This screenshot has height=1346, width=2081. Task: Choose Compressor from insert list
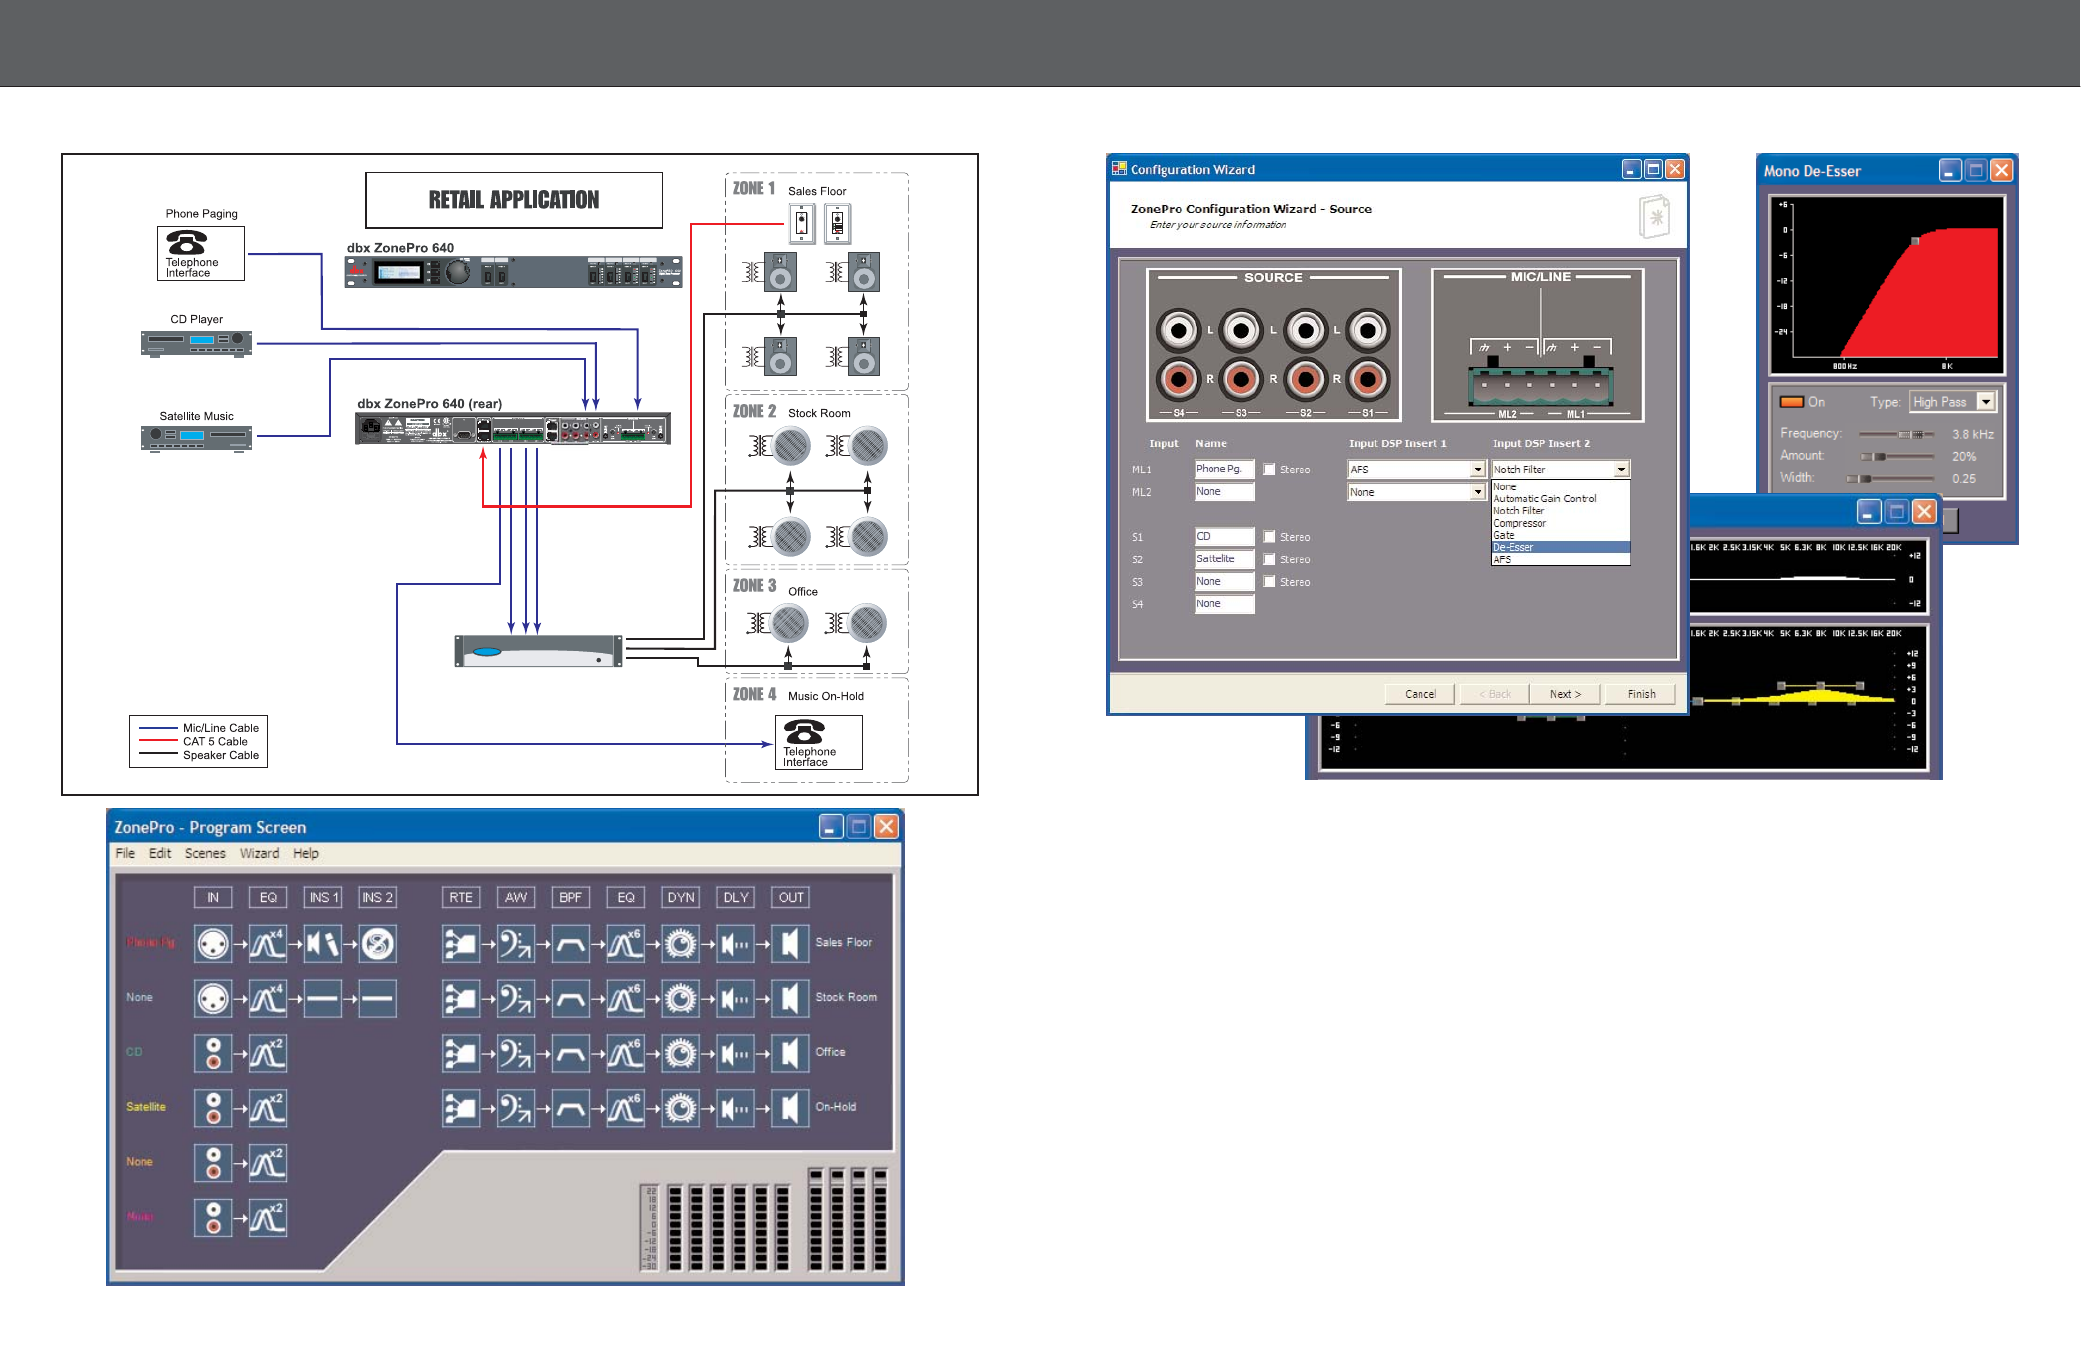1520,523
